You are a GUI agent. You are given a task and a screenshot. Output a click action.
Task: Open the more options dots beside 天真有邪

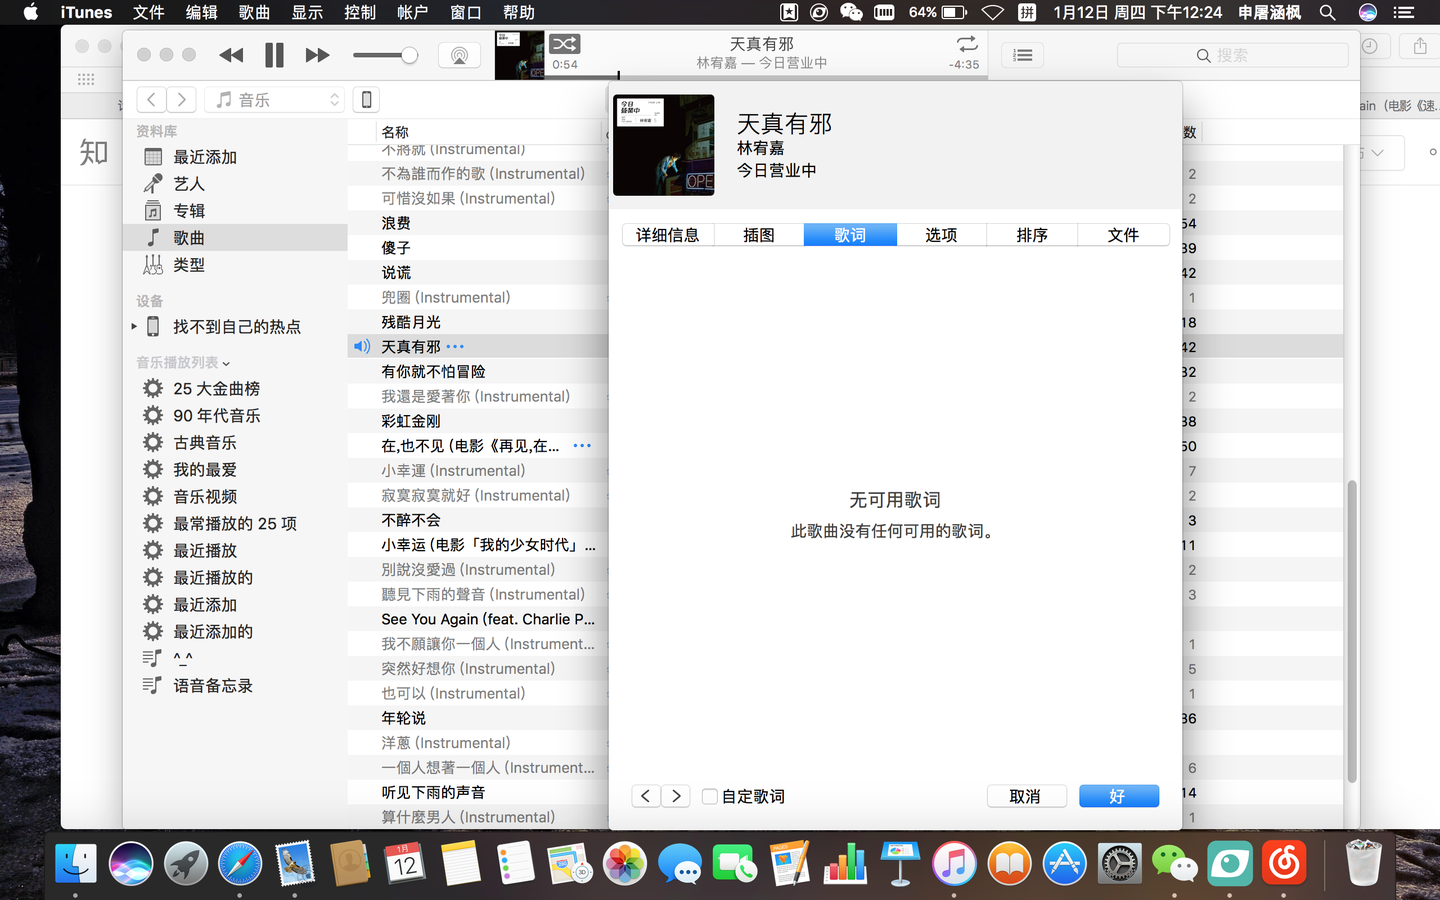(x=455, y=347)
